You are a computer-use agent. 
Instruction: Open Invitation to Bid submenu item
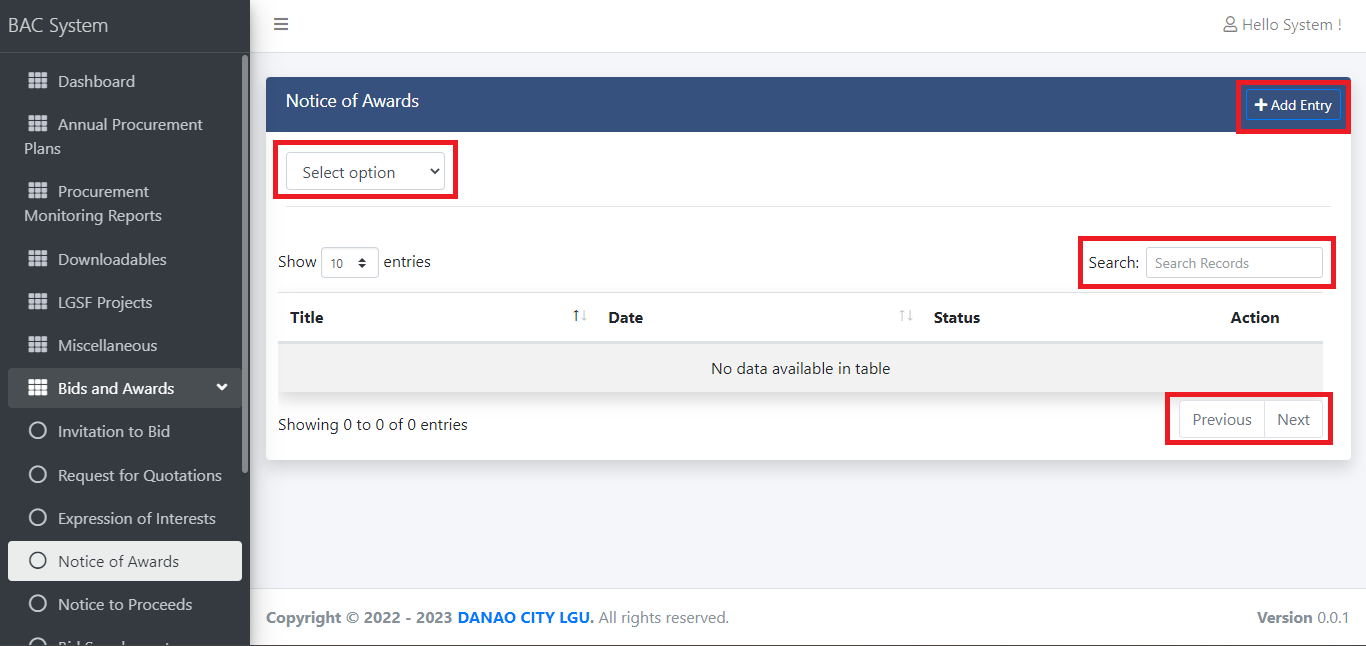coord(125,431)
